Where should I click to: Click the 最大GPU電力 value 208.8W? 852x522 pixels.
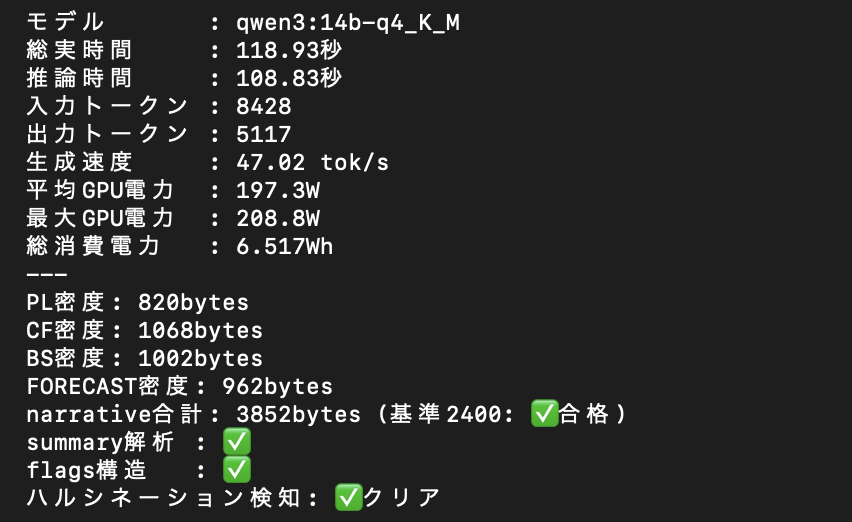278,218
